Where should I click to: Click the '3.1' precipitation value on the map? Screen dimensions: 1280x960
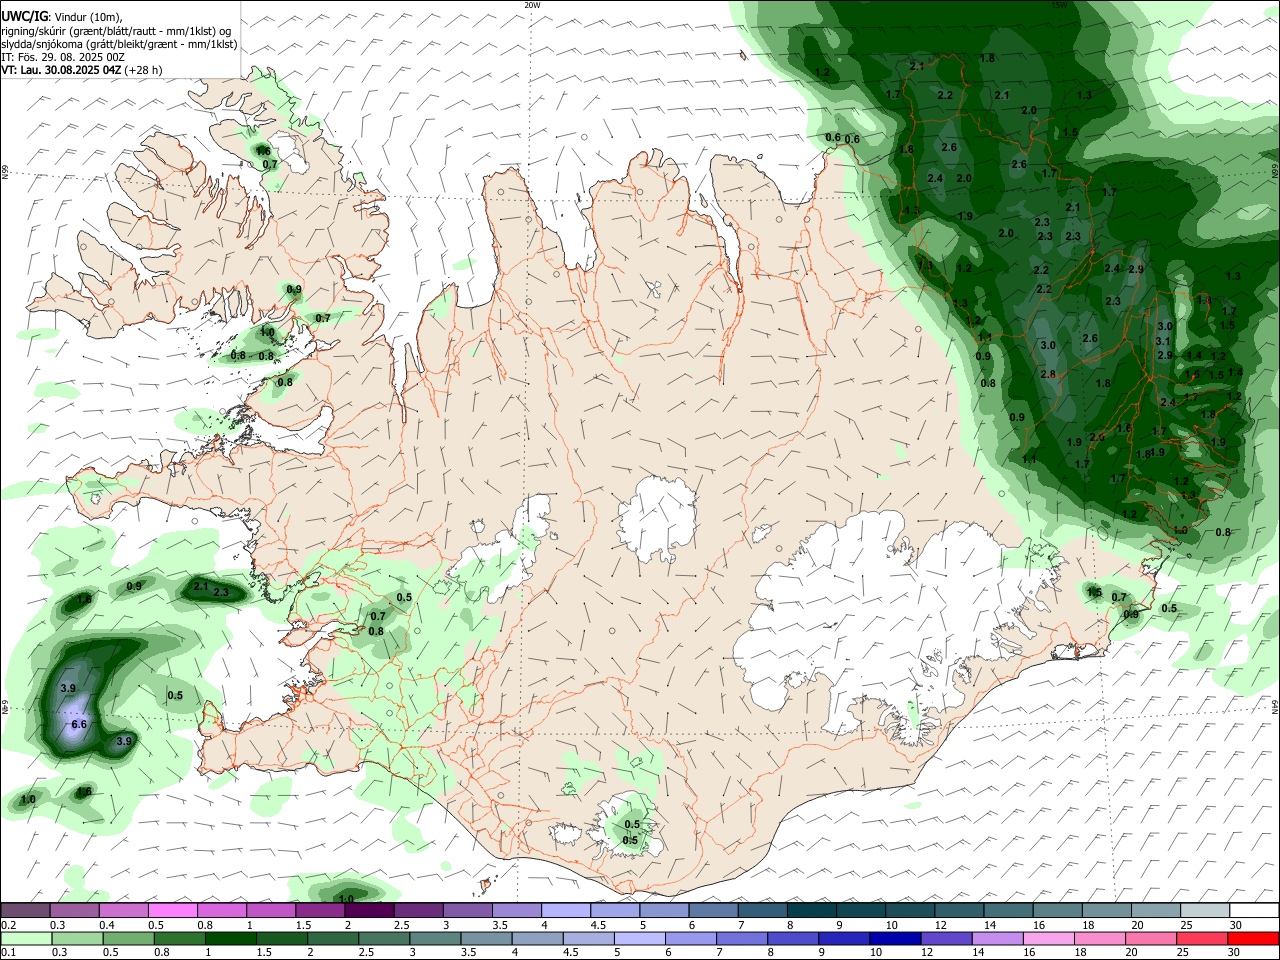point(1162,341)
